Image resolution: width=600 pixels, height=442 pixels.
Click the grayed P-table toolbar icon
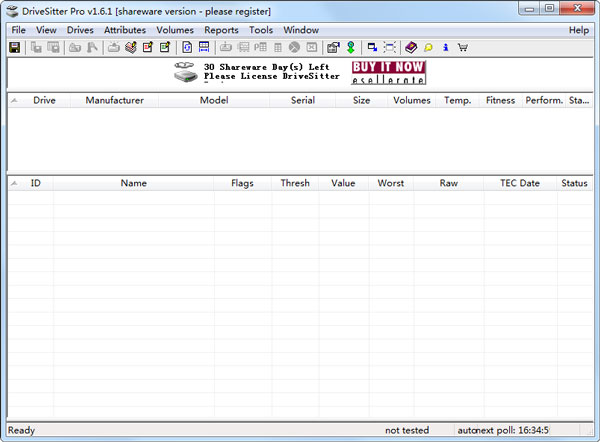coord(260,47)
